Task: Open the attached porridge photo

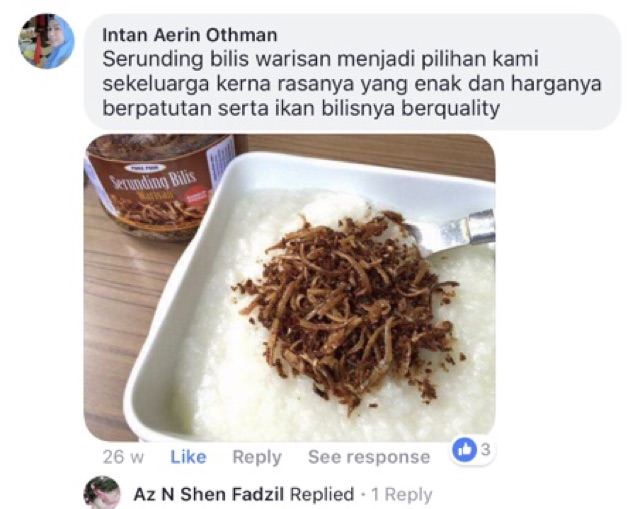Action: (289, 288)
